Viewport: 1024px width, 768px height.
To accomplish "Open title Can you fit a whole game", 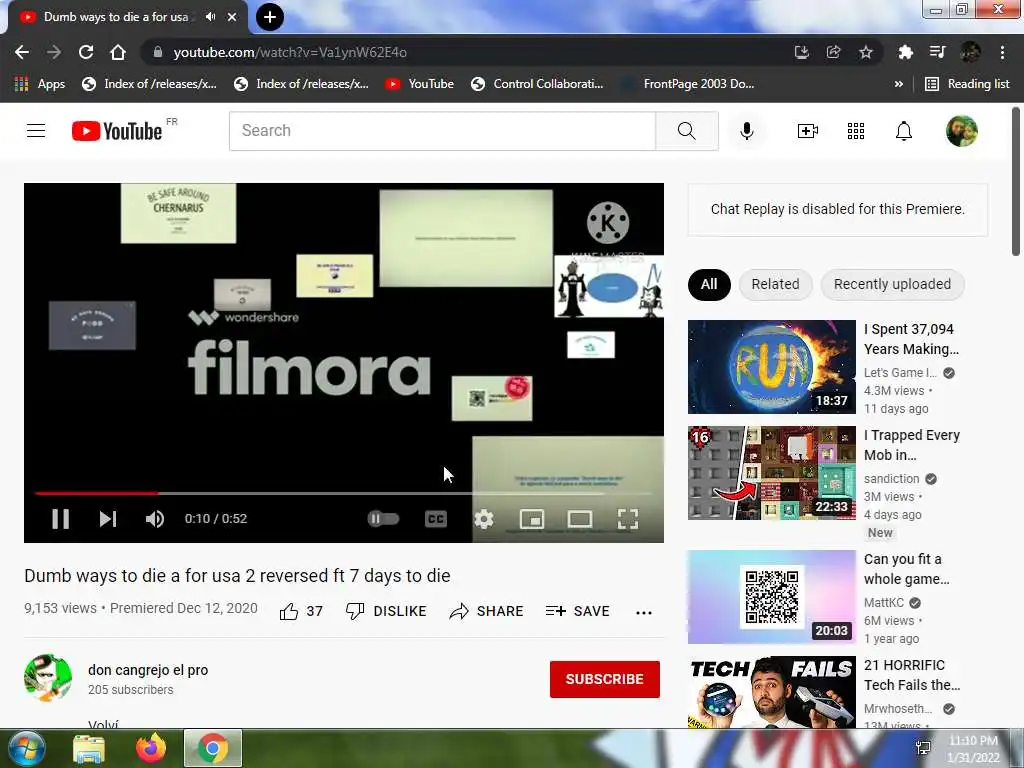I will [x=907, y=569].
